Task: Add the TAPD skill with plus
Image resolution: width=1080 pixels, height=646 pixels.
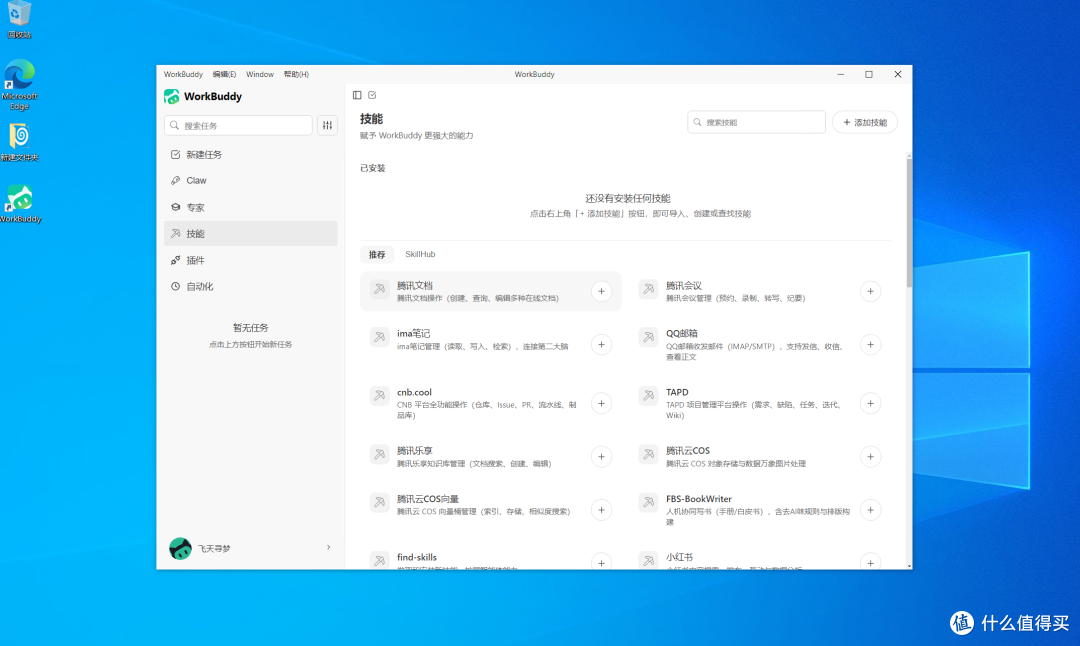Action: (x=871, y=404)
